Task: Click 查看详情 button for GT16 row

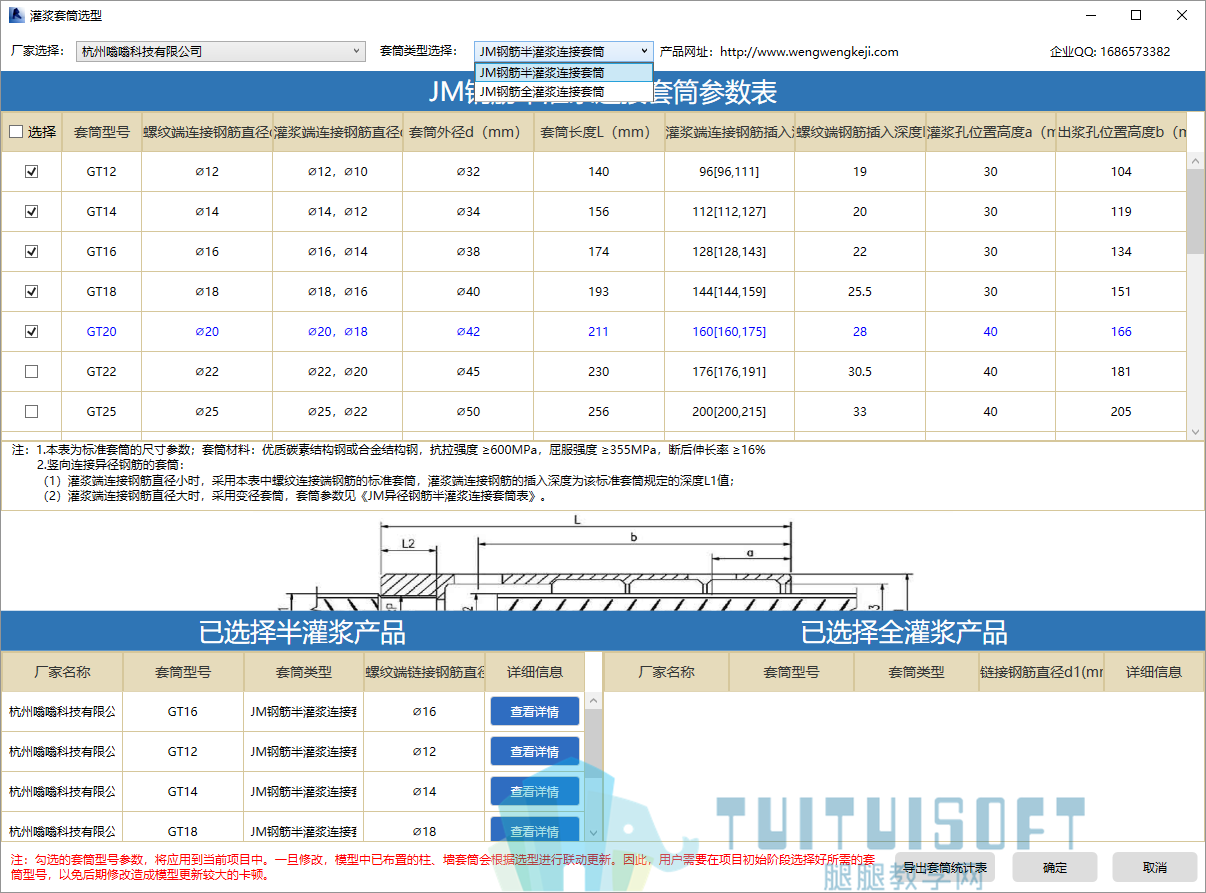Action: 535,712
